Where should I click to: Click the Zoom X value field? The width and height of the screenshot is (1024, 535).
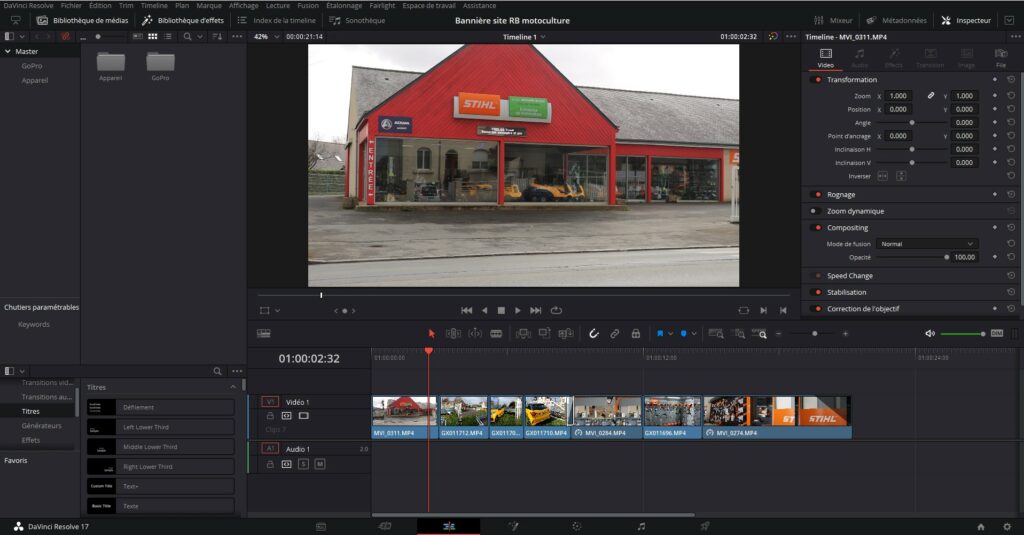[899, 95]
